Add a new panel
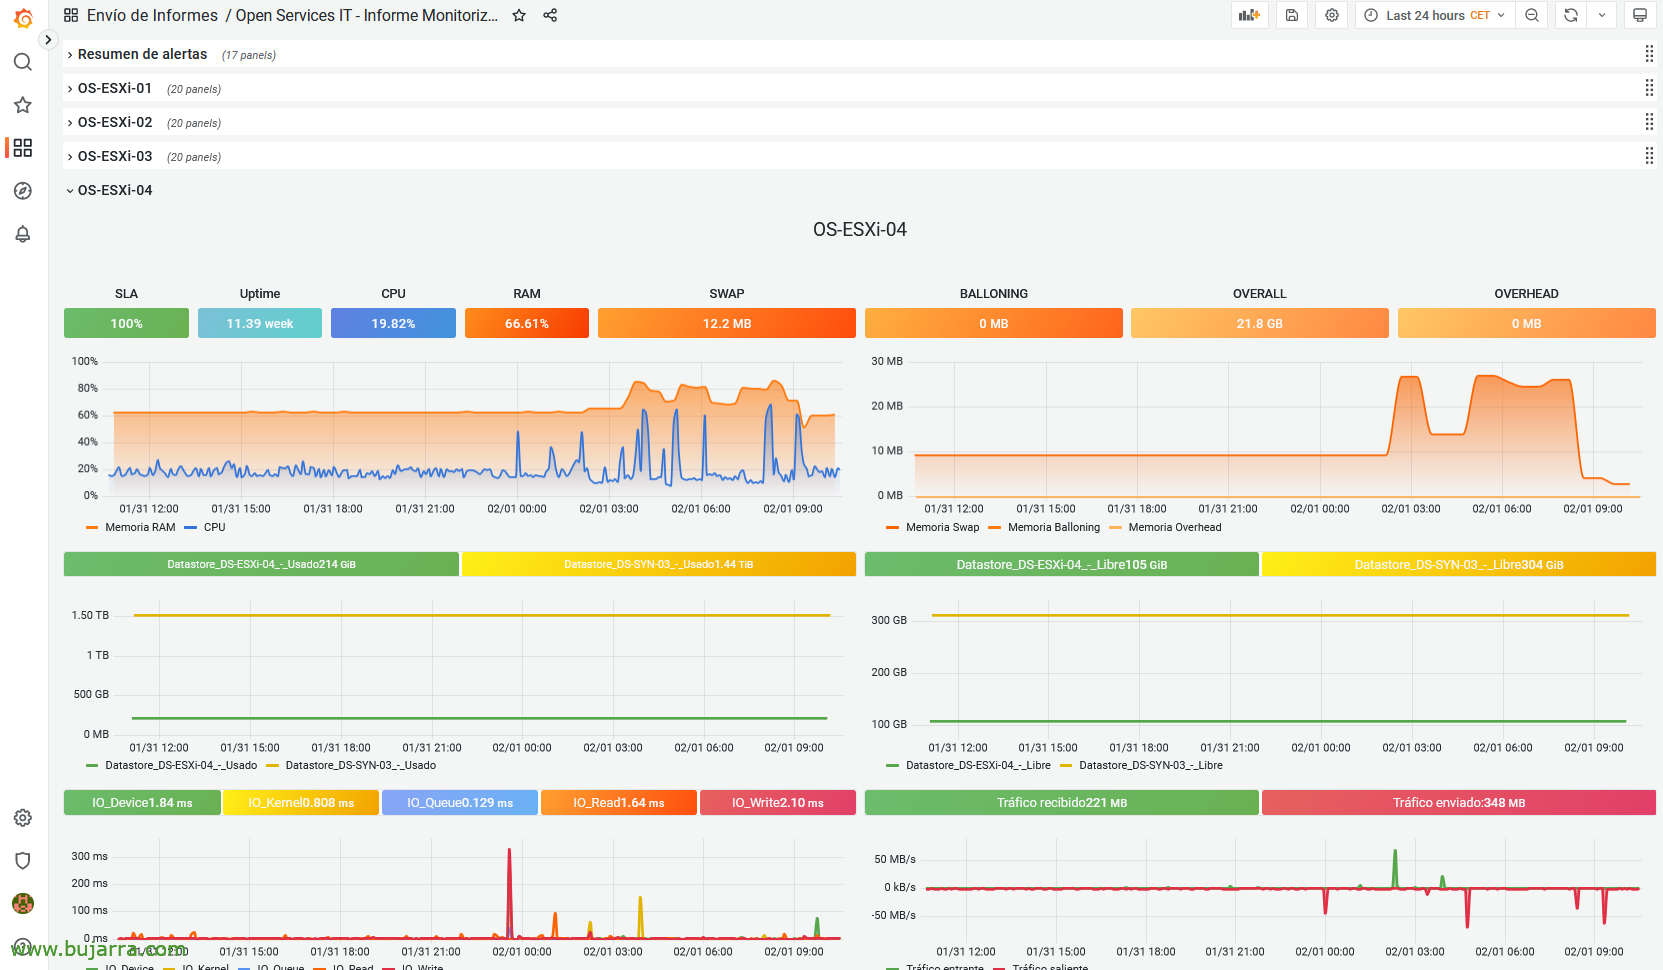Screen dimensions: 1663x970 coord(1249,15)
